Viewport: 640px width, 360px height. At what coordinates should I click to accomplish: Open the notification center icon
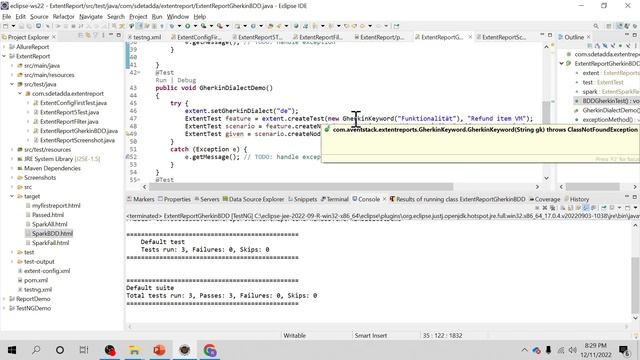(624, 350)
